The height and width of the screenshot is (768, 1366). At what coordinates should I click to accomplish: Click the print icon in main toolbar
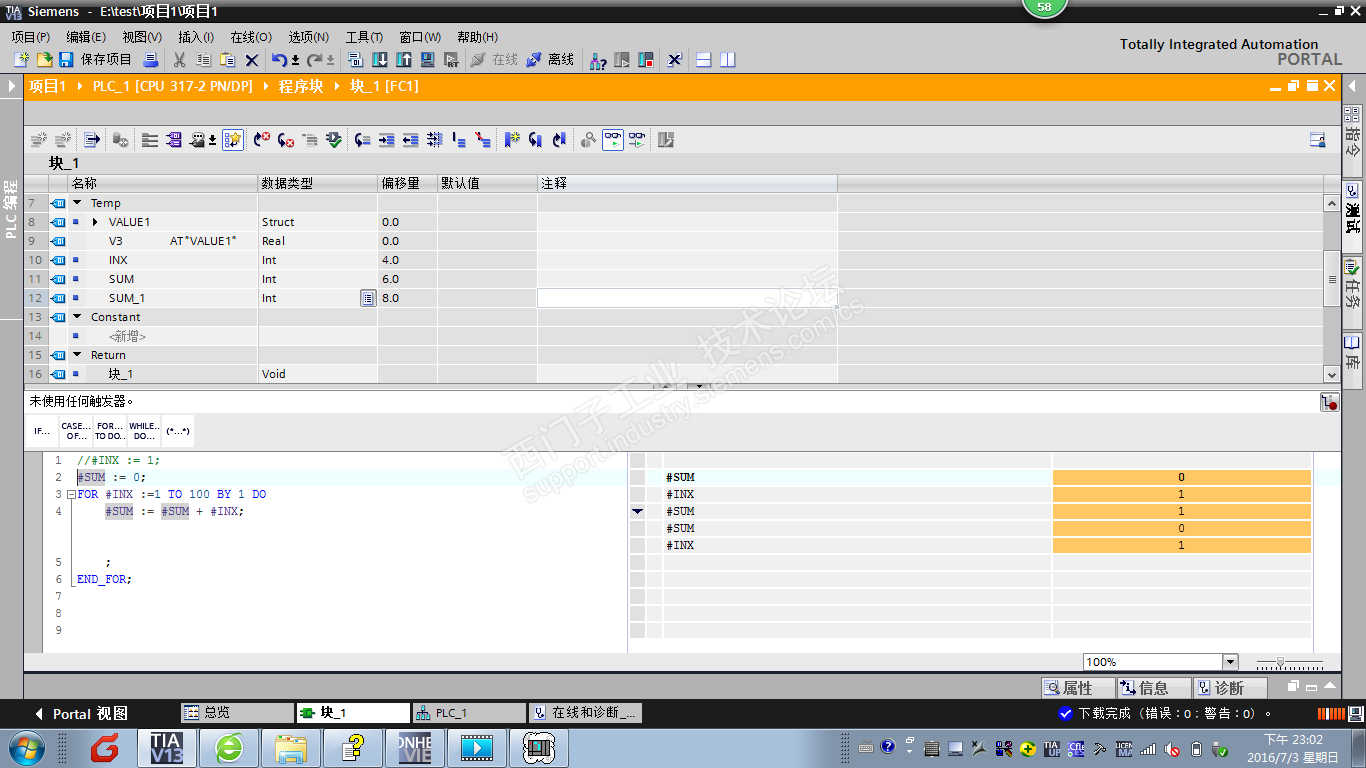pyautogui.click(x=151, y=60)
